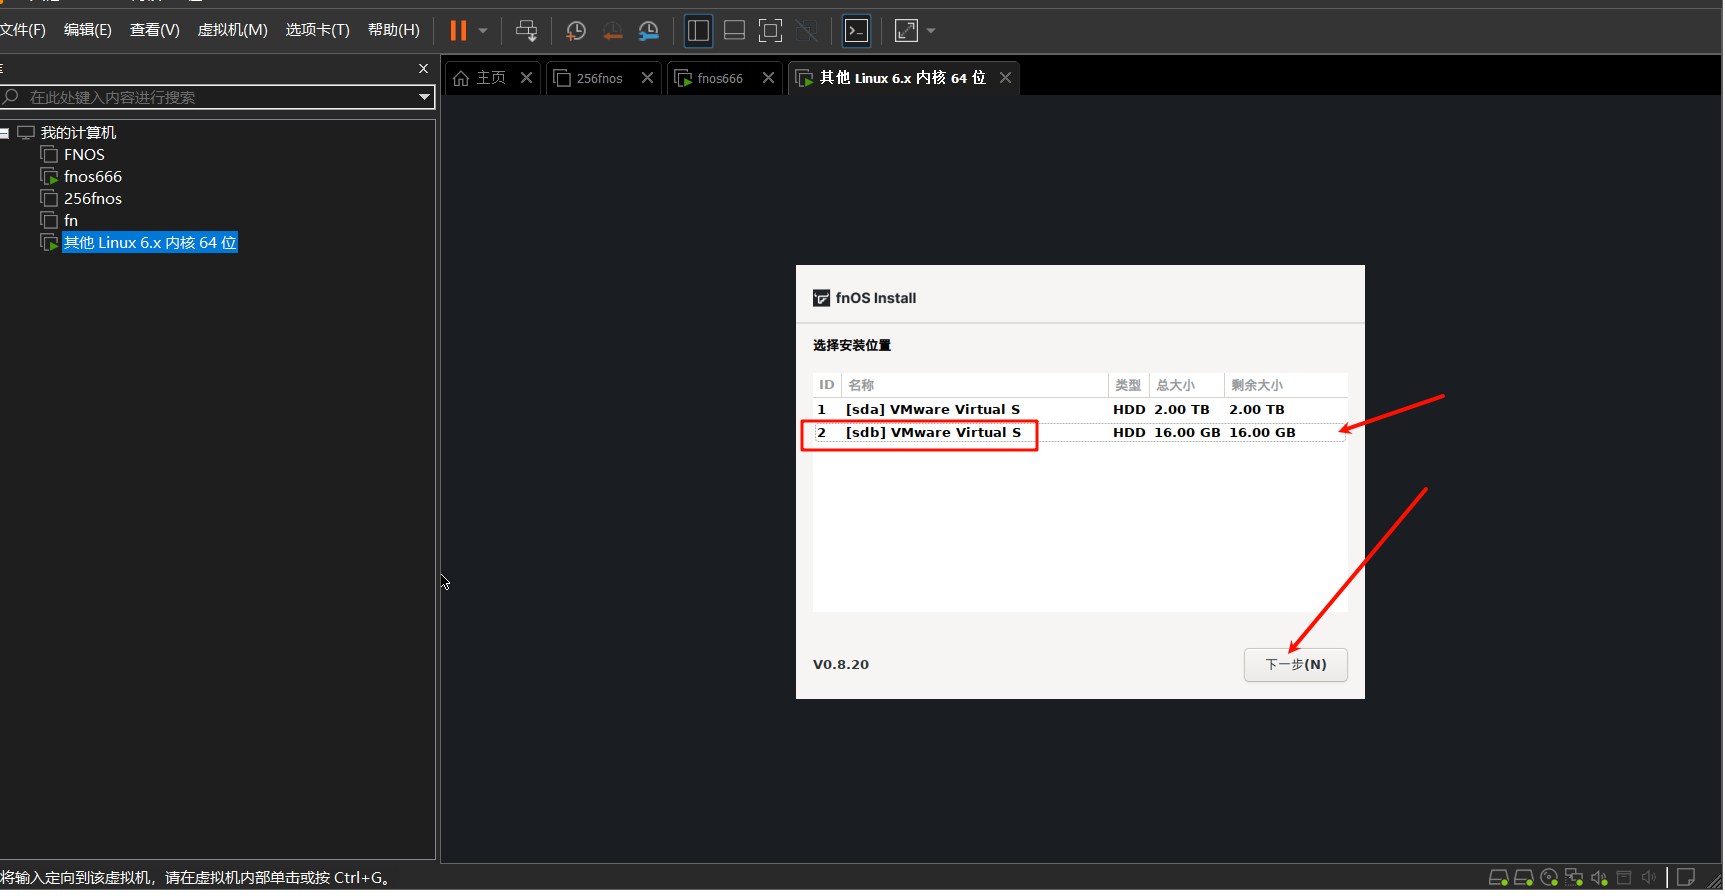
Task: Click the 下一步(N) button
Action: [1295, 665]
